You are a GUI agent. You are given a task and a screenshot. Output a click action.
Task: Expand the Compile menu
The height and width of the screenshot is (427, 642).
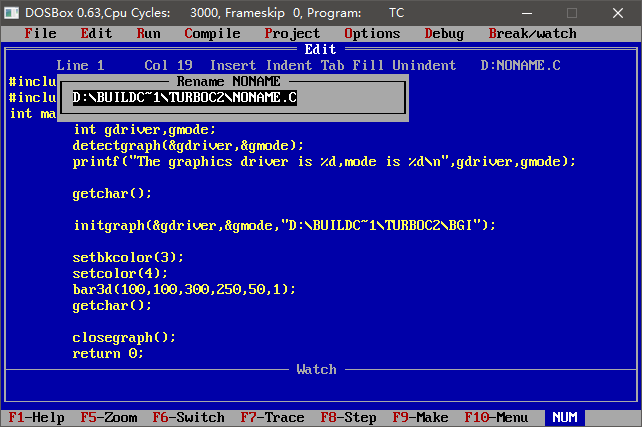(212, 33)
